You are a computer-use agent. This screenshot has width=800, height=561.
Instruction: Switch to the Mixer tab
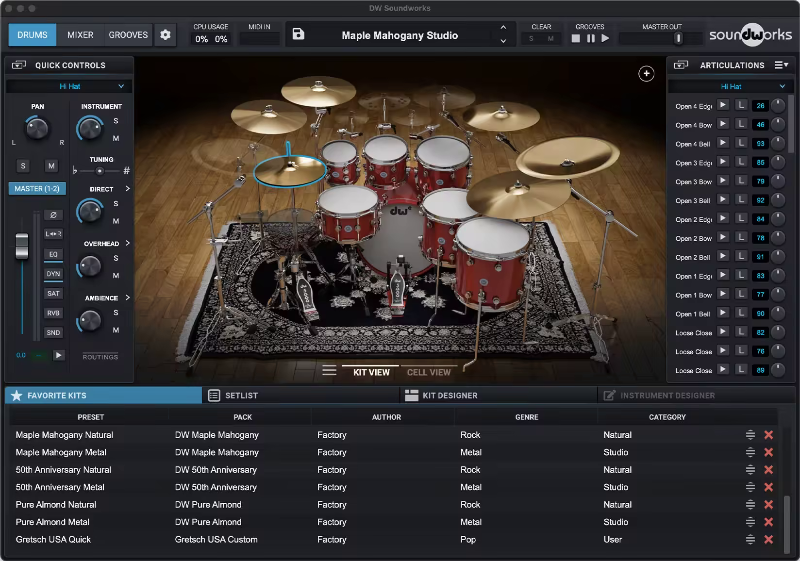coord(80,35)
